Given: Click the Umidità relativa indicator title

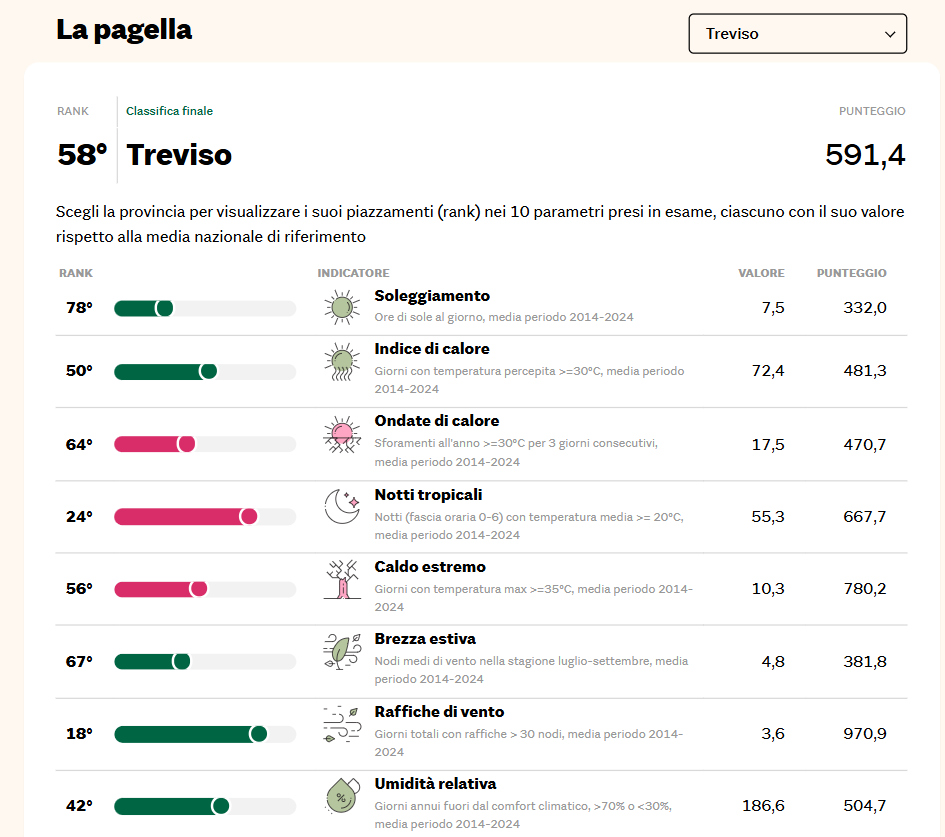Looking at the screenshot, I should tap(435, 784).
